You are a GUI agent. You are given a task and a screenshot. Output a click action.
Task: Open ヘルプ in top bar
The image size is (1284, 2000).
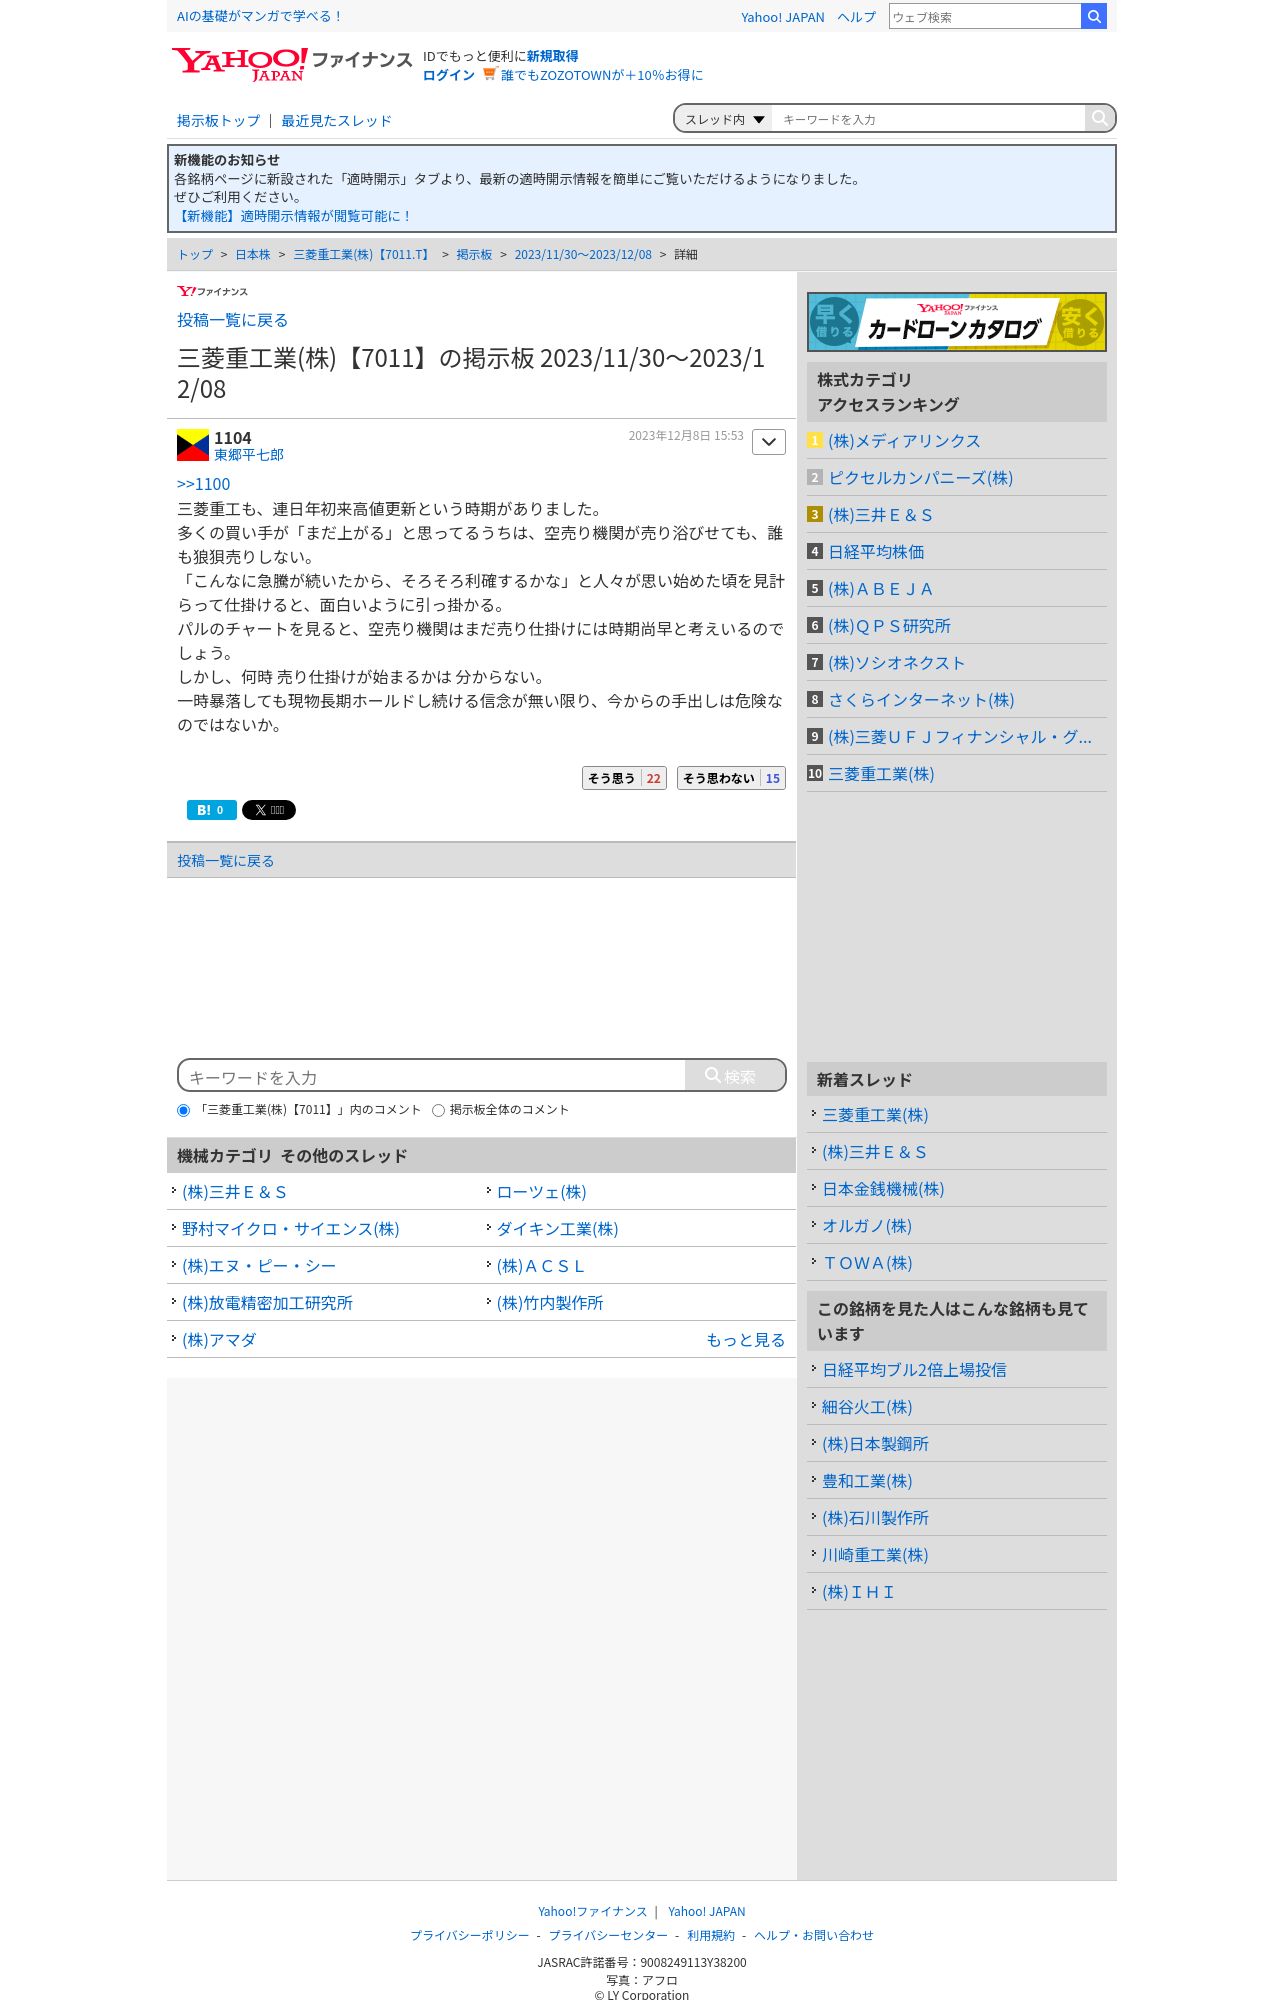(856, 17)
